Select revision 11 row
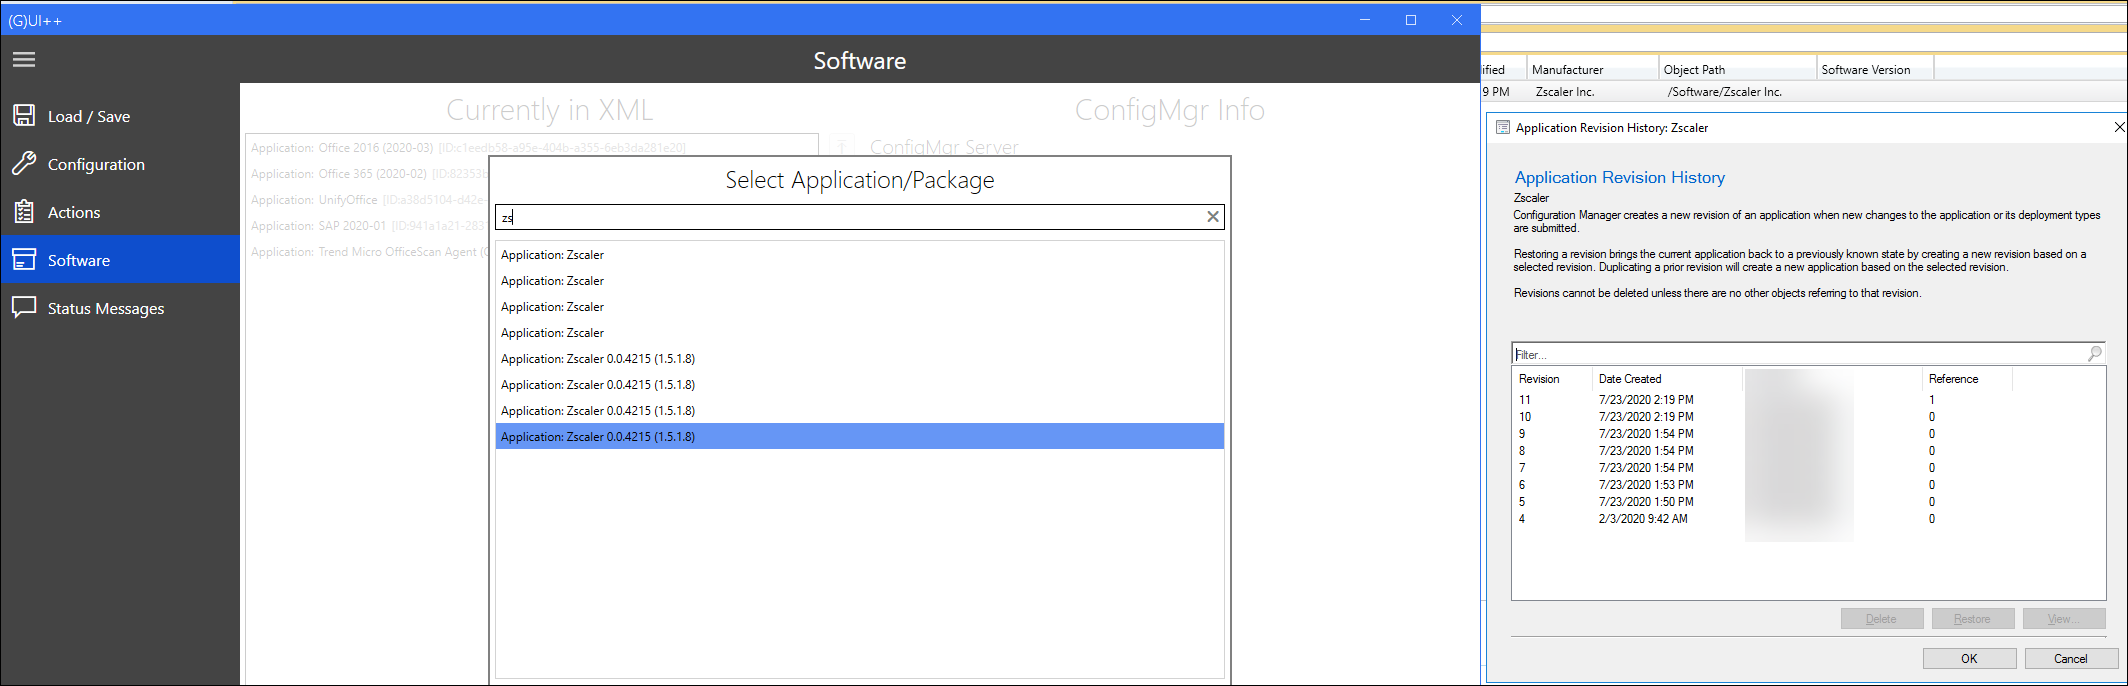The width and height of the screenshot is (2128, 686). pyautogui.click(x=1808, y=400)
